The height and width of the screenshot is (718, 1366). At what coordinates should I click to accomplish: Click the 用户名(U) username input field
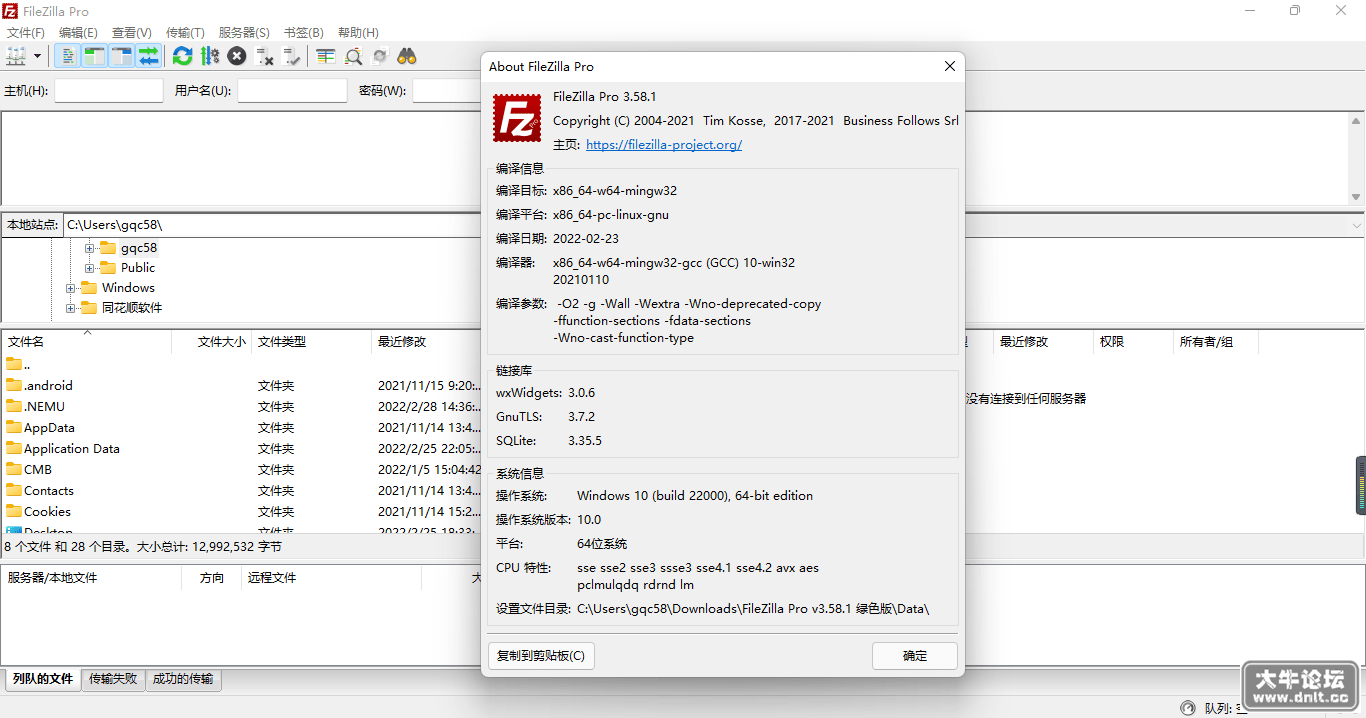click(x=292, y=90)
